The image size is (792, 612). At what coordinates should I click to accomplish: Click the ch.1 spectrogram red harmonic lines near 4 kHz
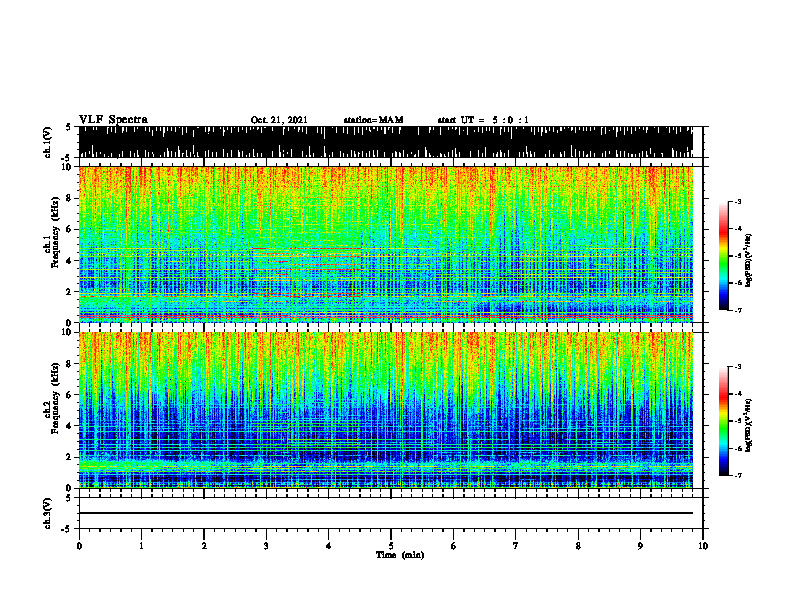pyautogui.click(x=307, y=259)
